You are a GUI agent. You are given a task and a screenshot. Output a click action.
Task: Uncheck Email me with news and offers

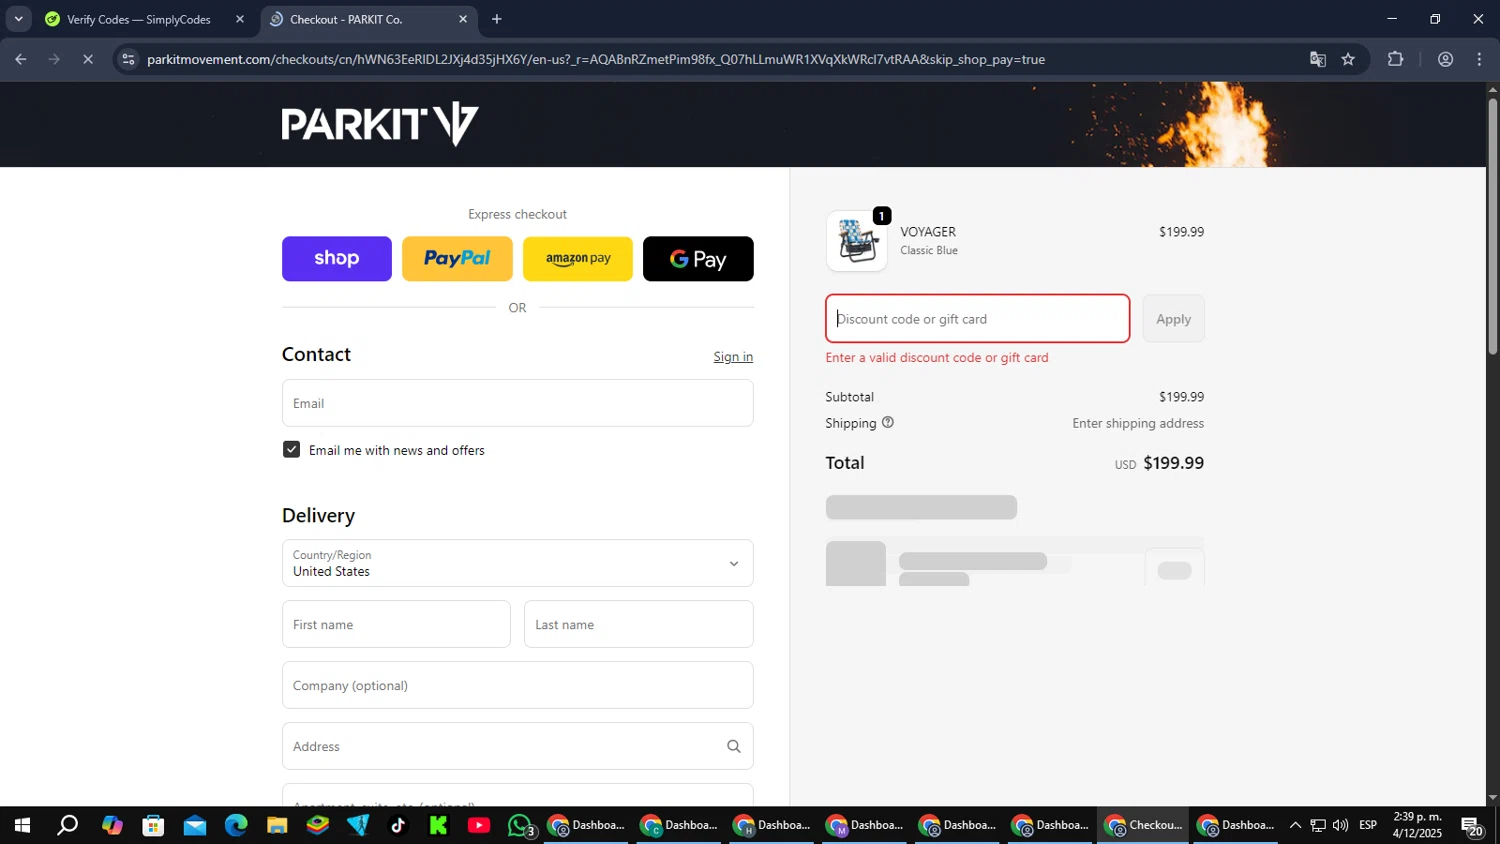pos(292,450)
